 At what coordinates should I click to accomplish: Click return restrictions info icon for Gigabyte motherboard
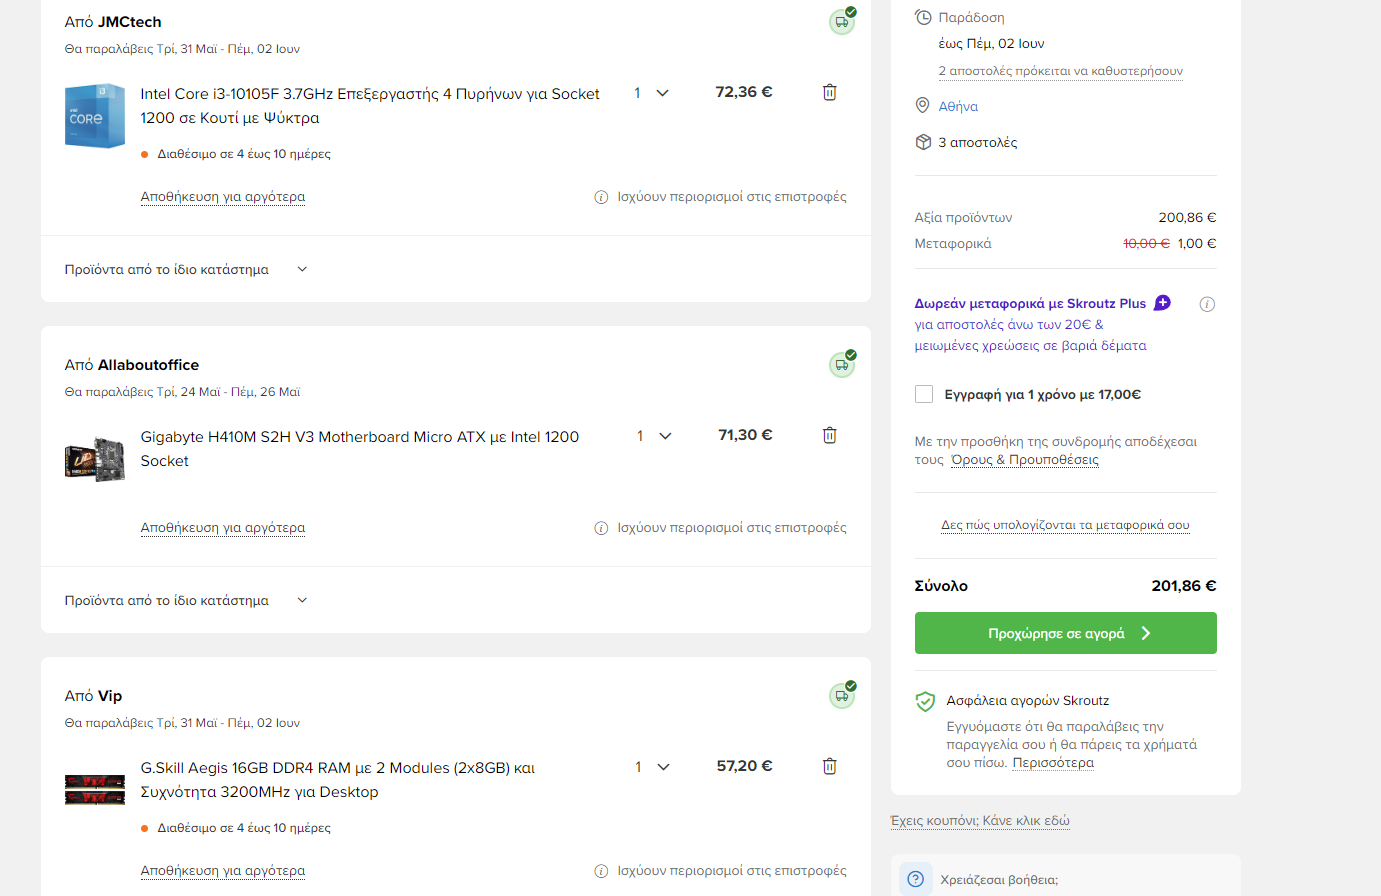[601, 528]
